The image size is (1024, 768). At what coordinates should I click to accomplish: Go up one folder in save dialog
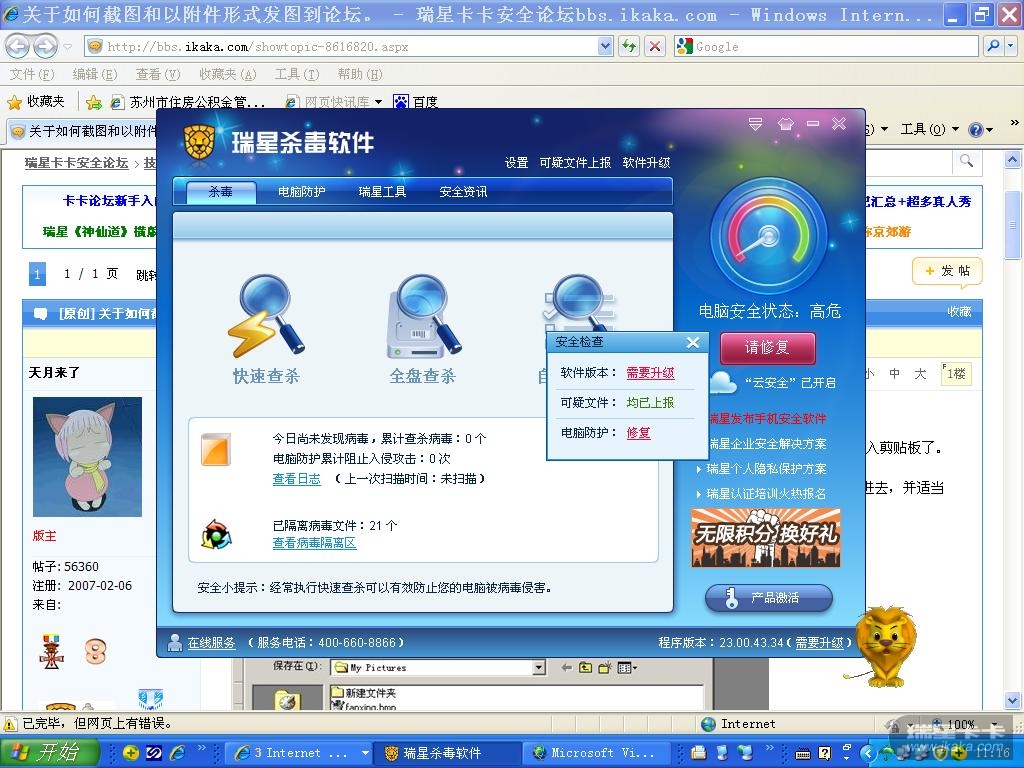tap(585, 667)
